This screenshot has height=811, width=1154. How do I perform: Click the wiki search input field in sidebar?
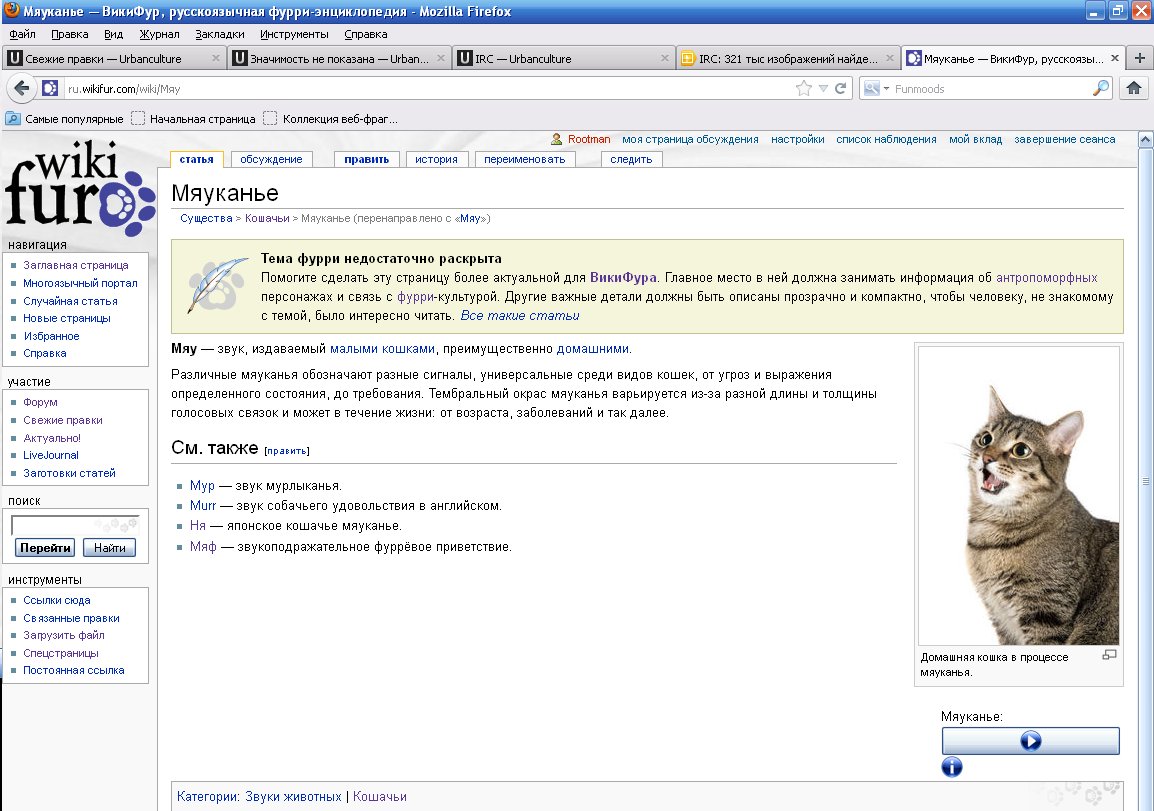pyautogui.click(x=75, y=525)
